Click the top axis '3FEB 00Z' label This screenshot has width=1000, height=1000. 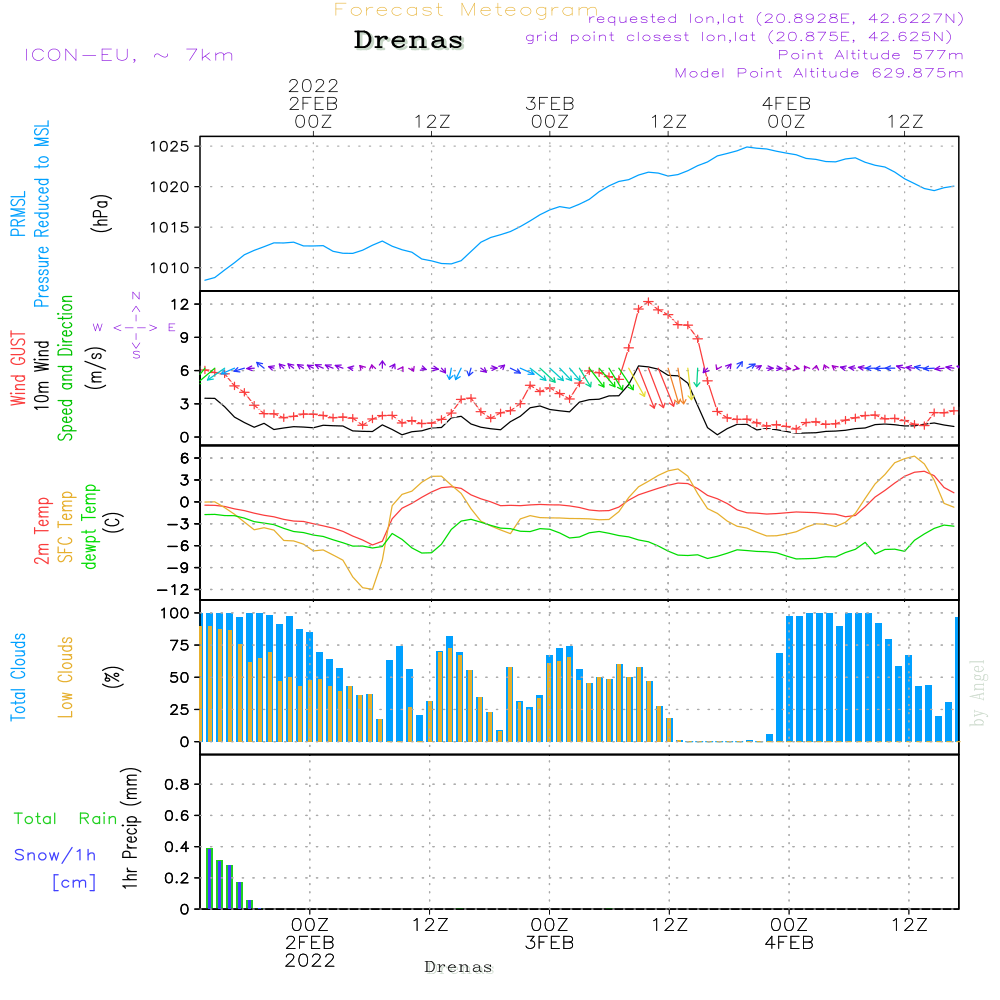tap(550, 112)
